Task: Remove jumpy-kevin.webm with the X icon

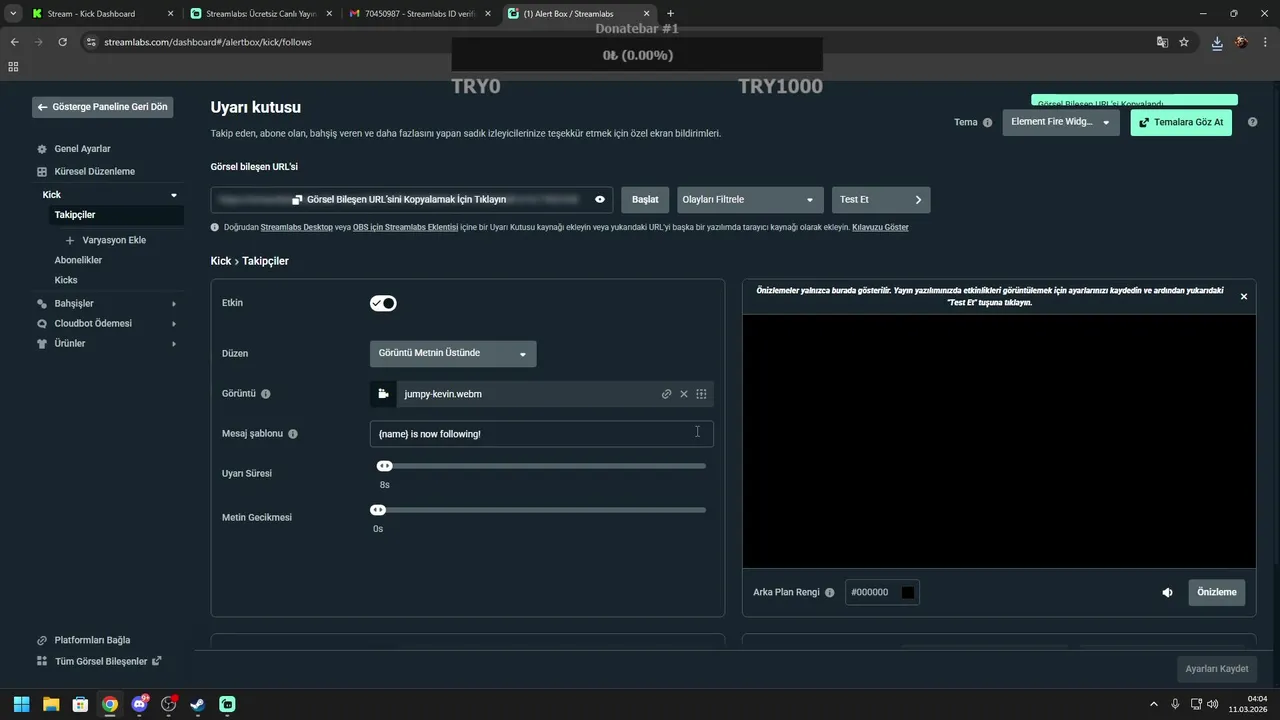Action: (684, 394)
